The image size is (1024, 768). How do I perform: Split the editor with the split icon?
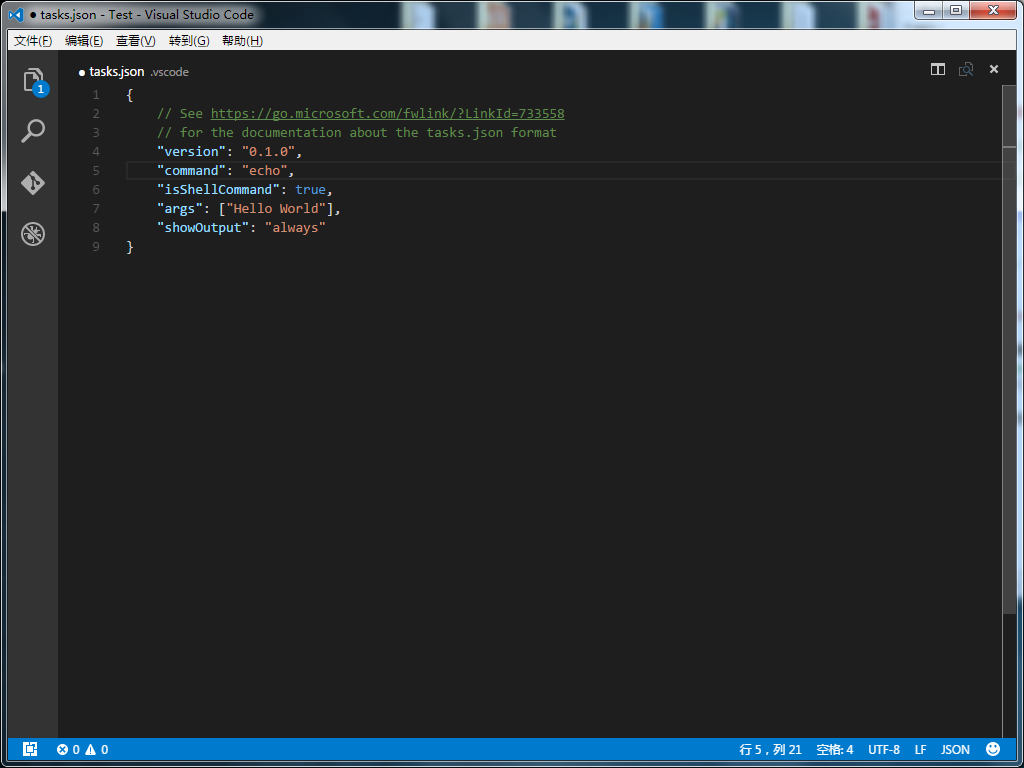pos(938,69)
